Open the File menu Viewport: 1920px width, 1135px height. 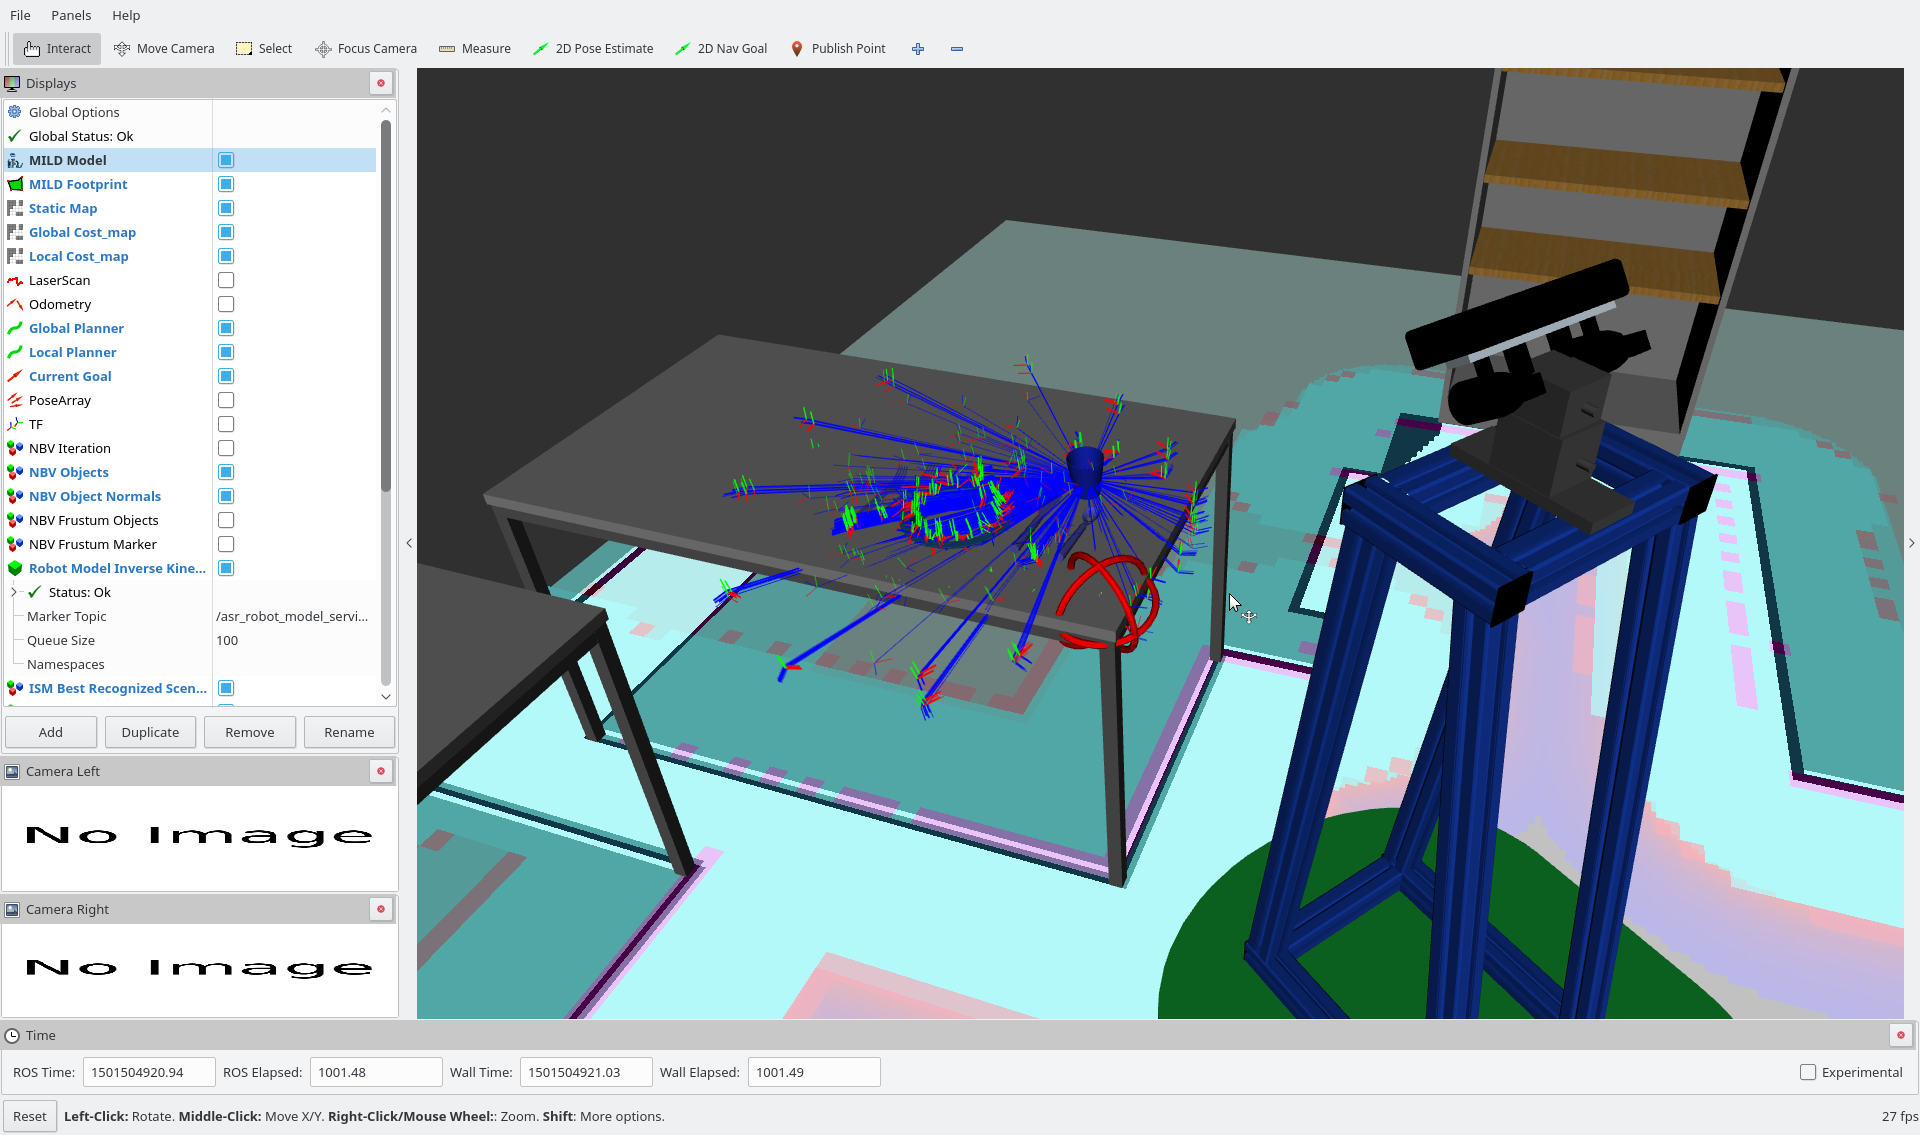click(x=20, y=15)
